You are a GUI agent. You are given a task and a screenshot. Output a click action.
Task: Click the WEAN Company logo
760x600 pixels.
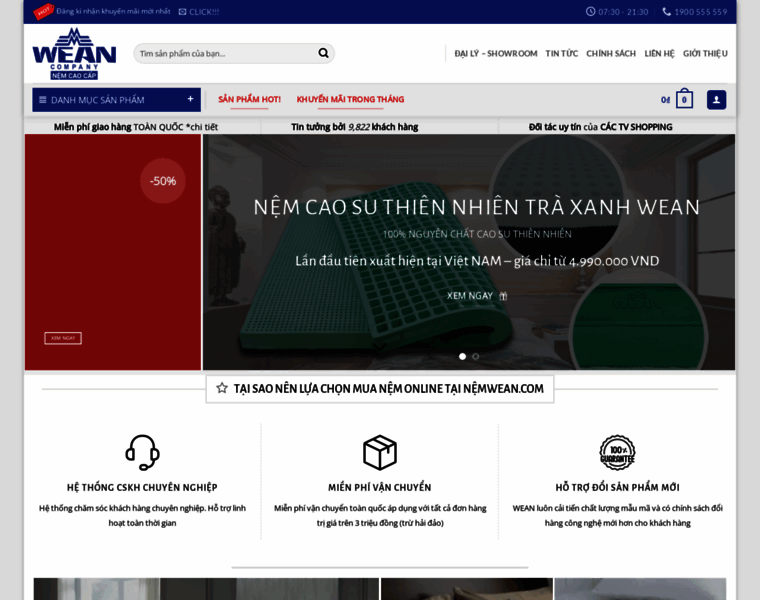click(74, 53)
